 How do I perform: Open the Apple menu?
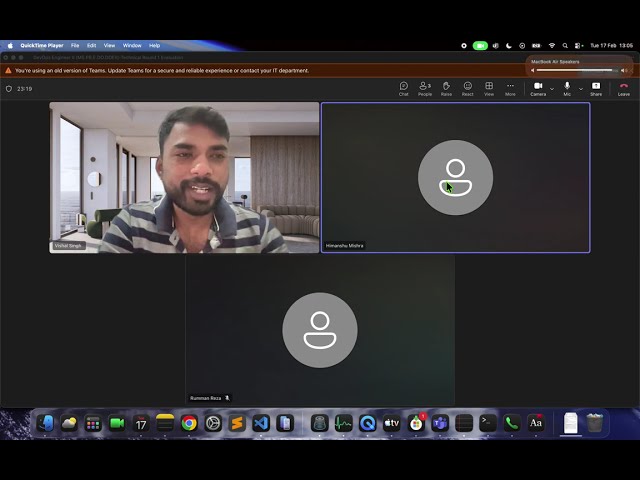click(x=10, y=45)
